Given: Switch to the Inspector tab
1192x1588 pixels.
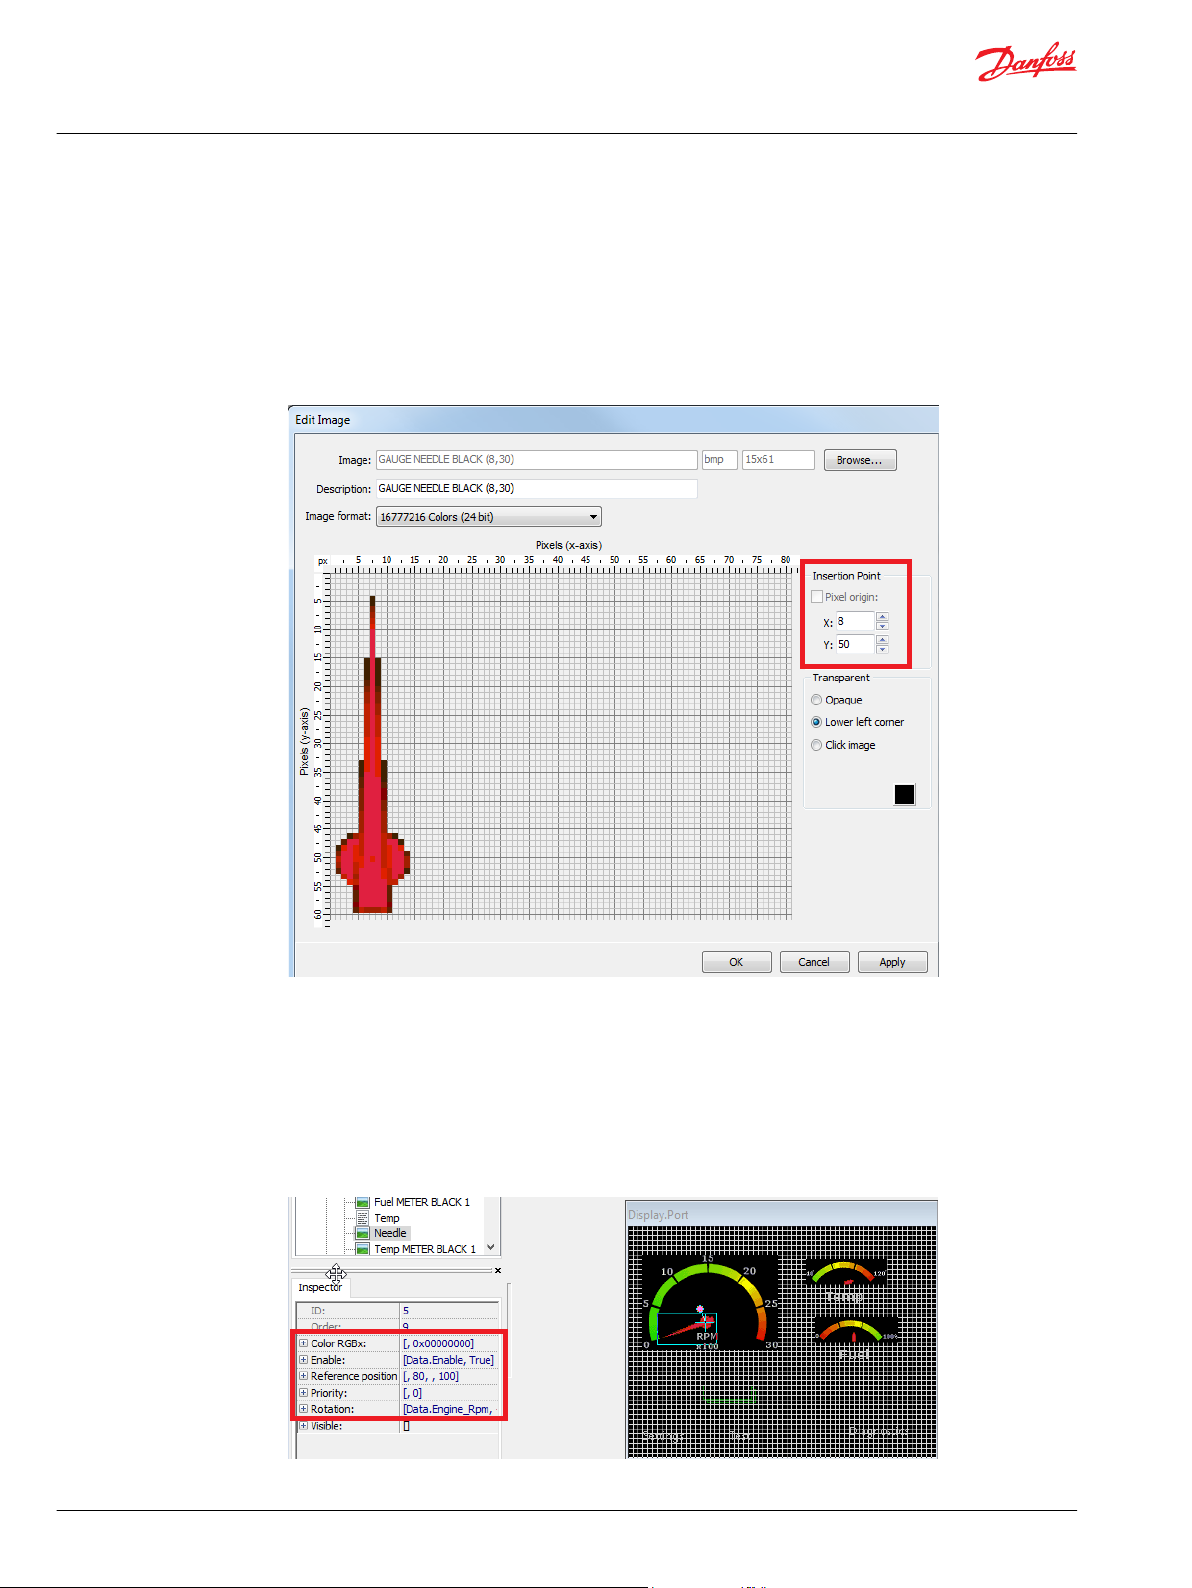Looking at the screenshot, I should tap(320, 1288).
